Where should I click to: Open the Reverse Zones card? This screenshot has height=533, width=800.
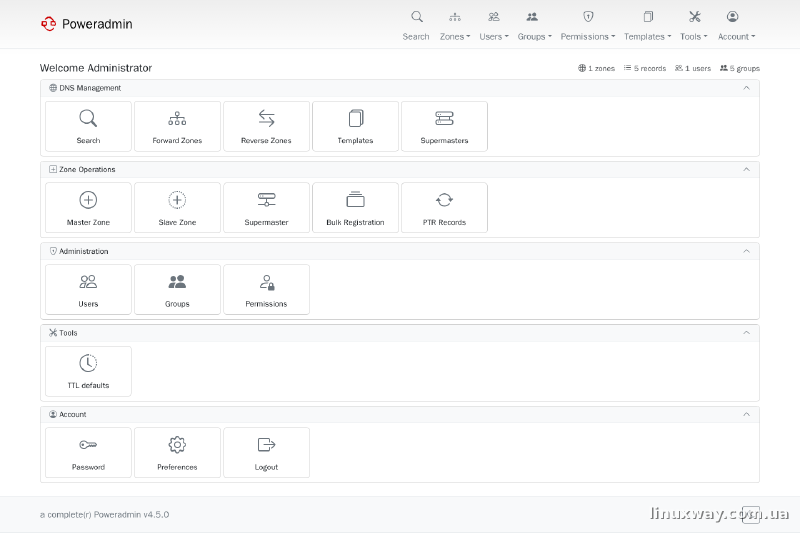tap(266, 126)
